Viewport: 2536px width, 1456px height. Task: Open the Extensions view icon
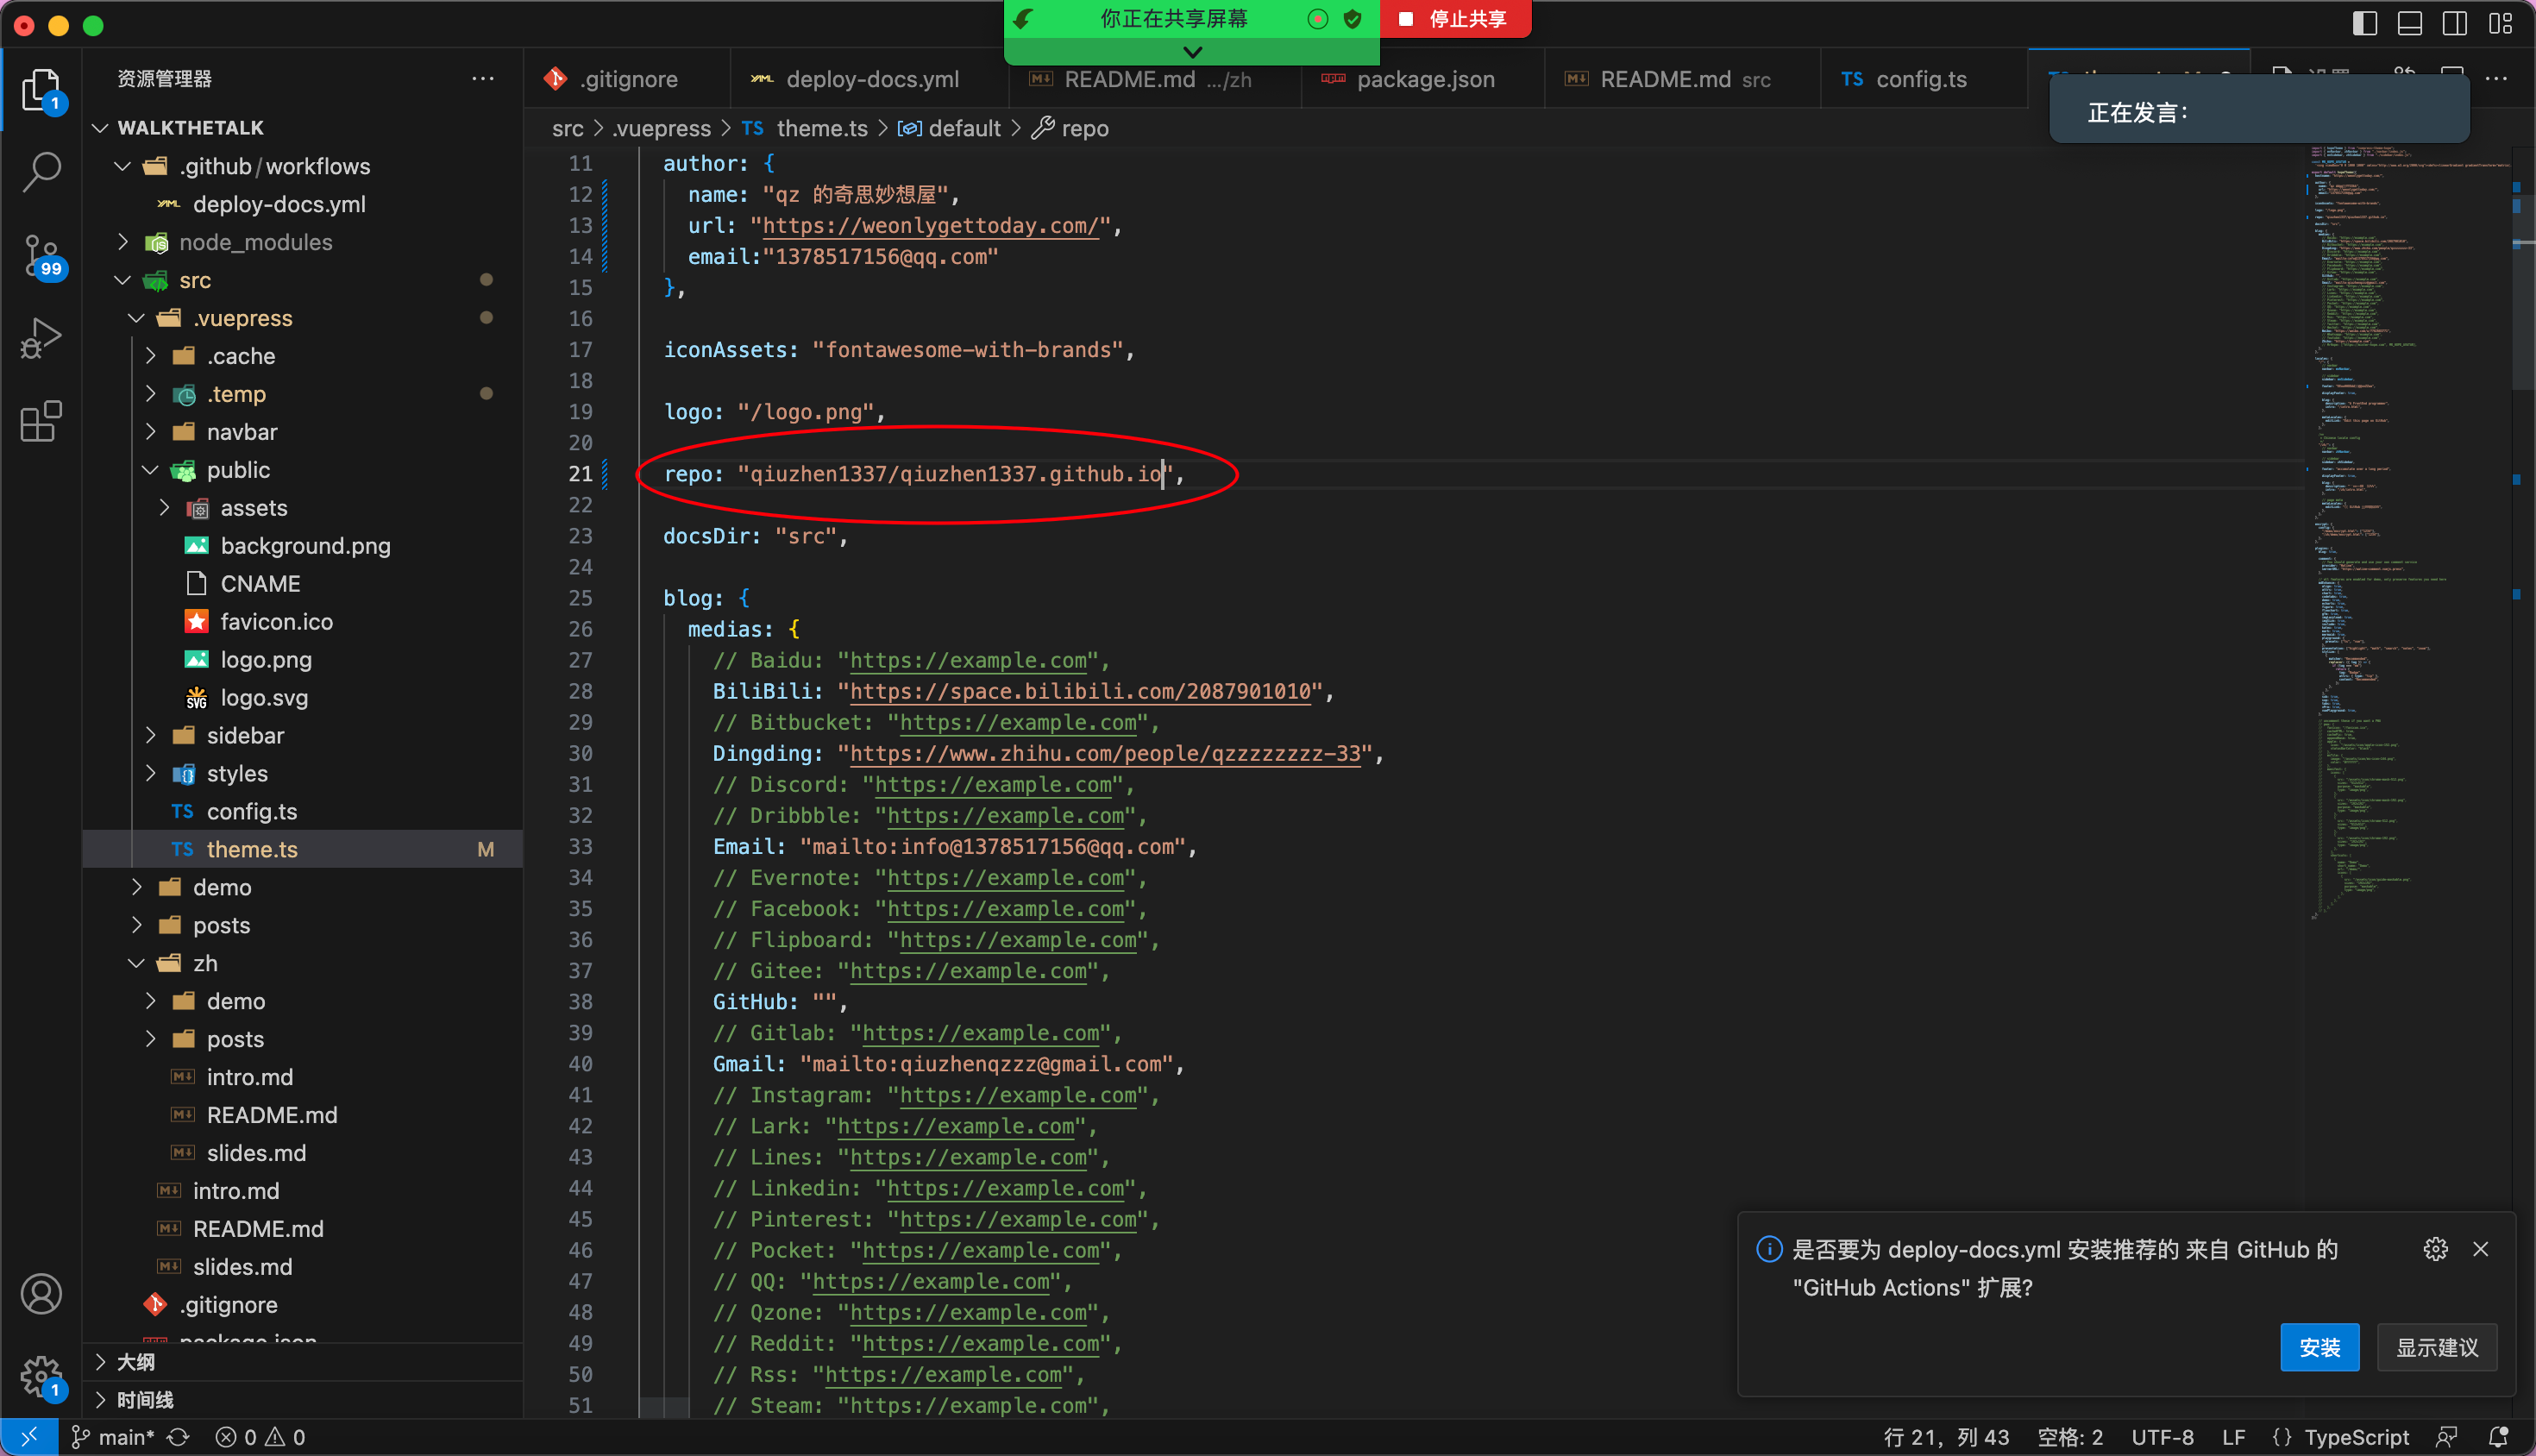click(x=41, y=421)
